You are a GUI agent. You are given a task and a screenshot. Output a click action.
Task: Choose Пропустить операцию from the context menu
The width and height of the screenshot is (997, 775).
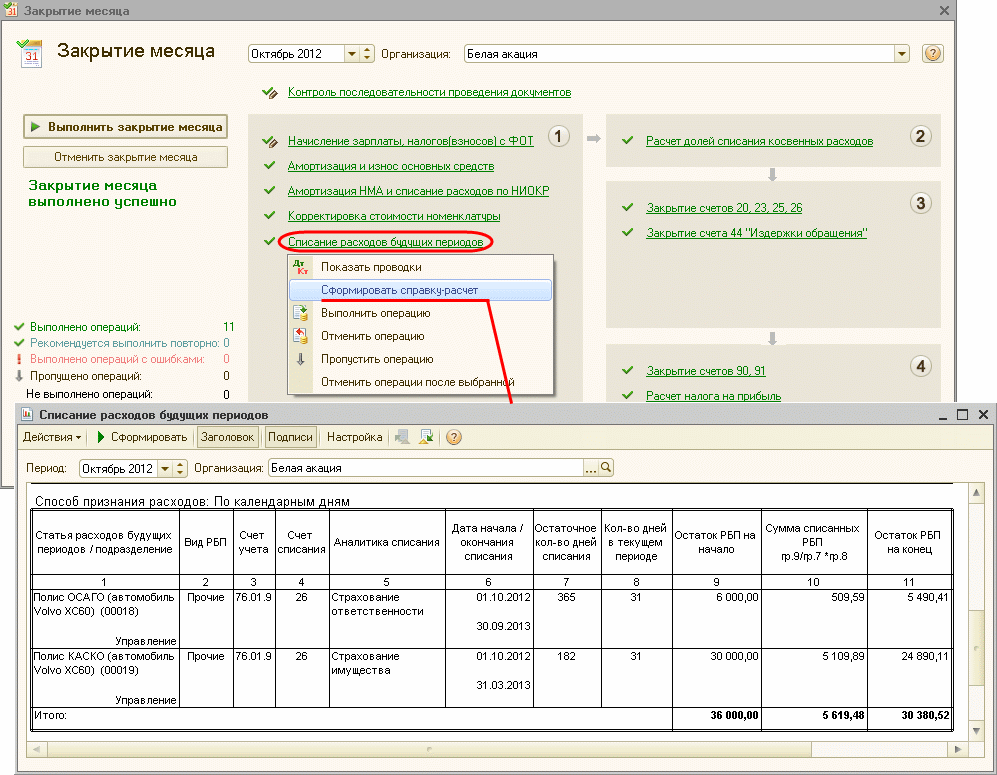click(376, 359)
